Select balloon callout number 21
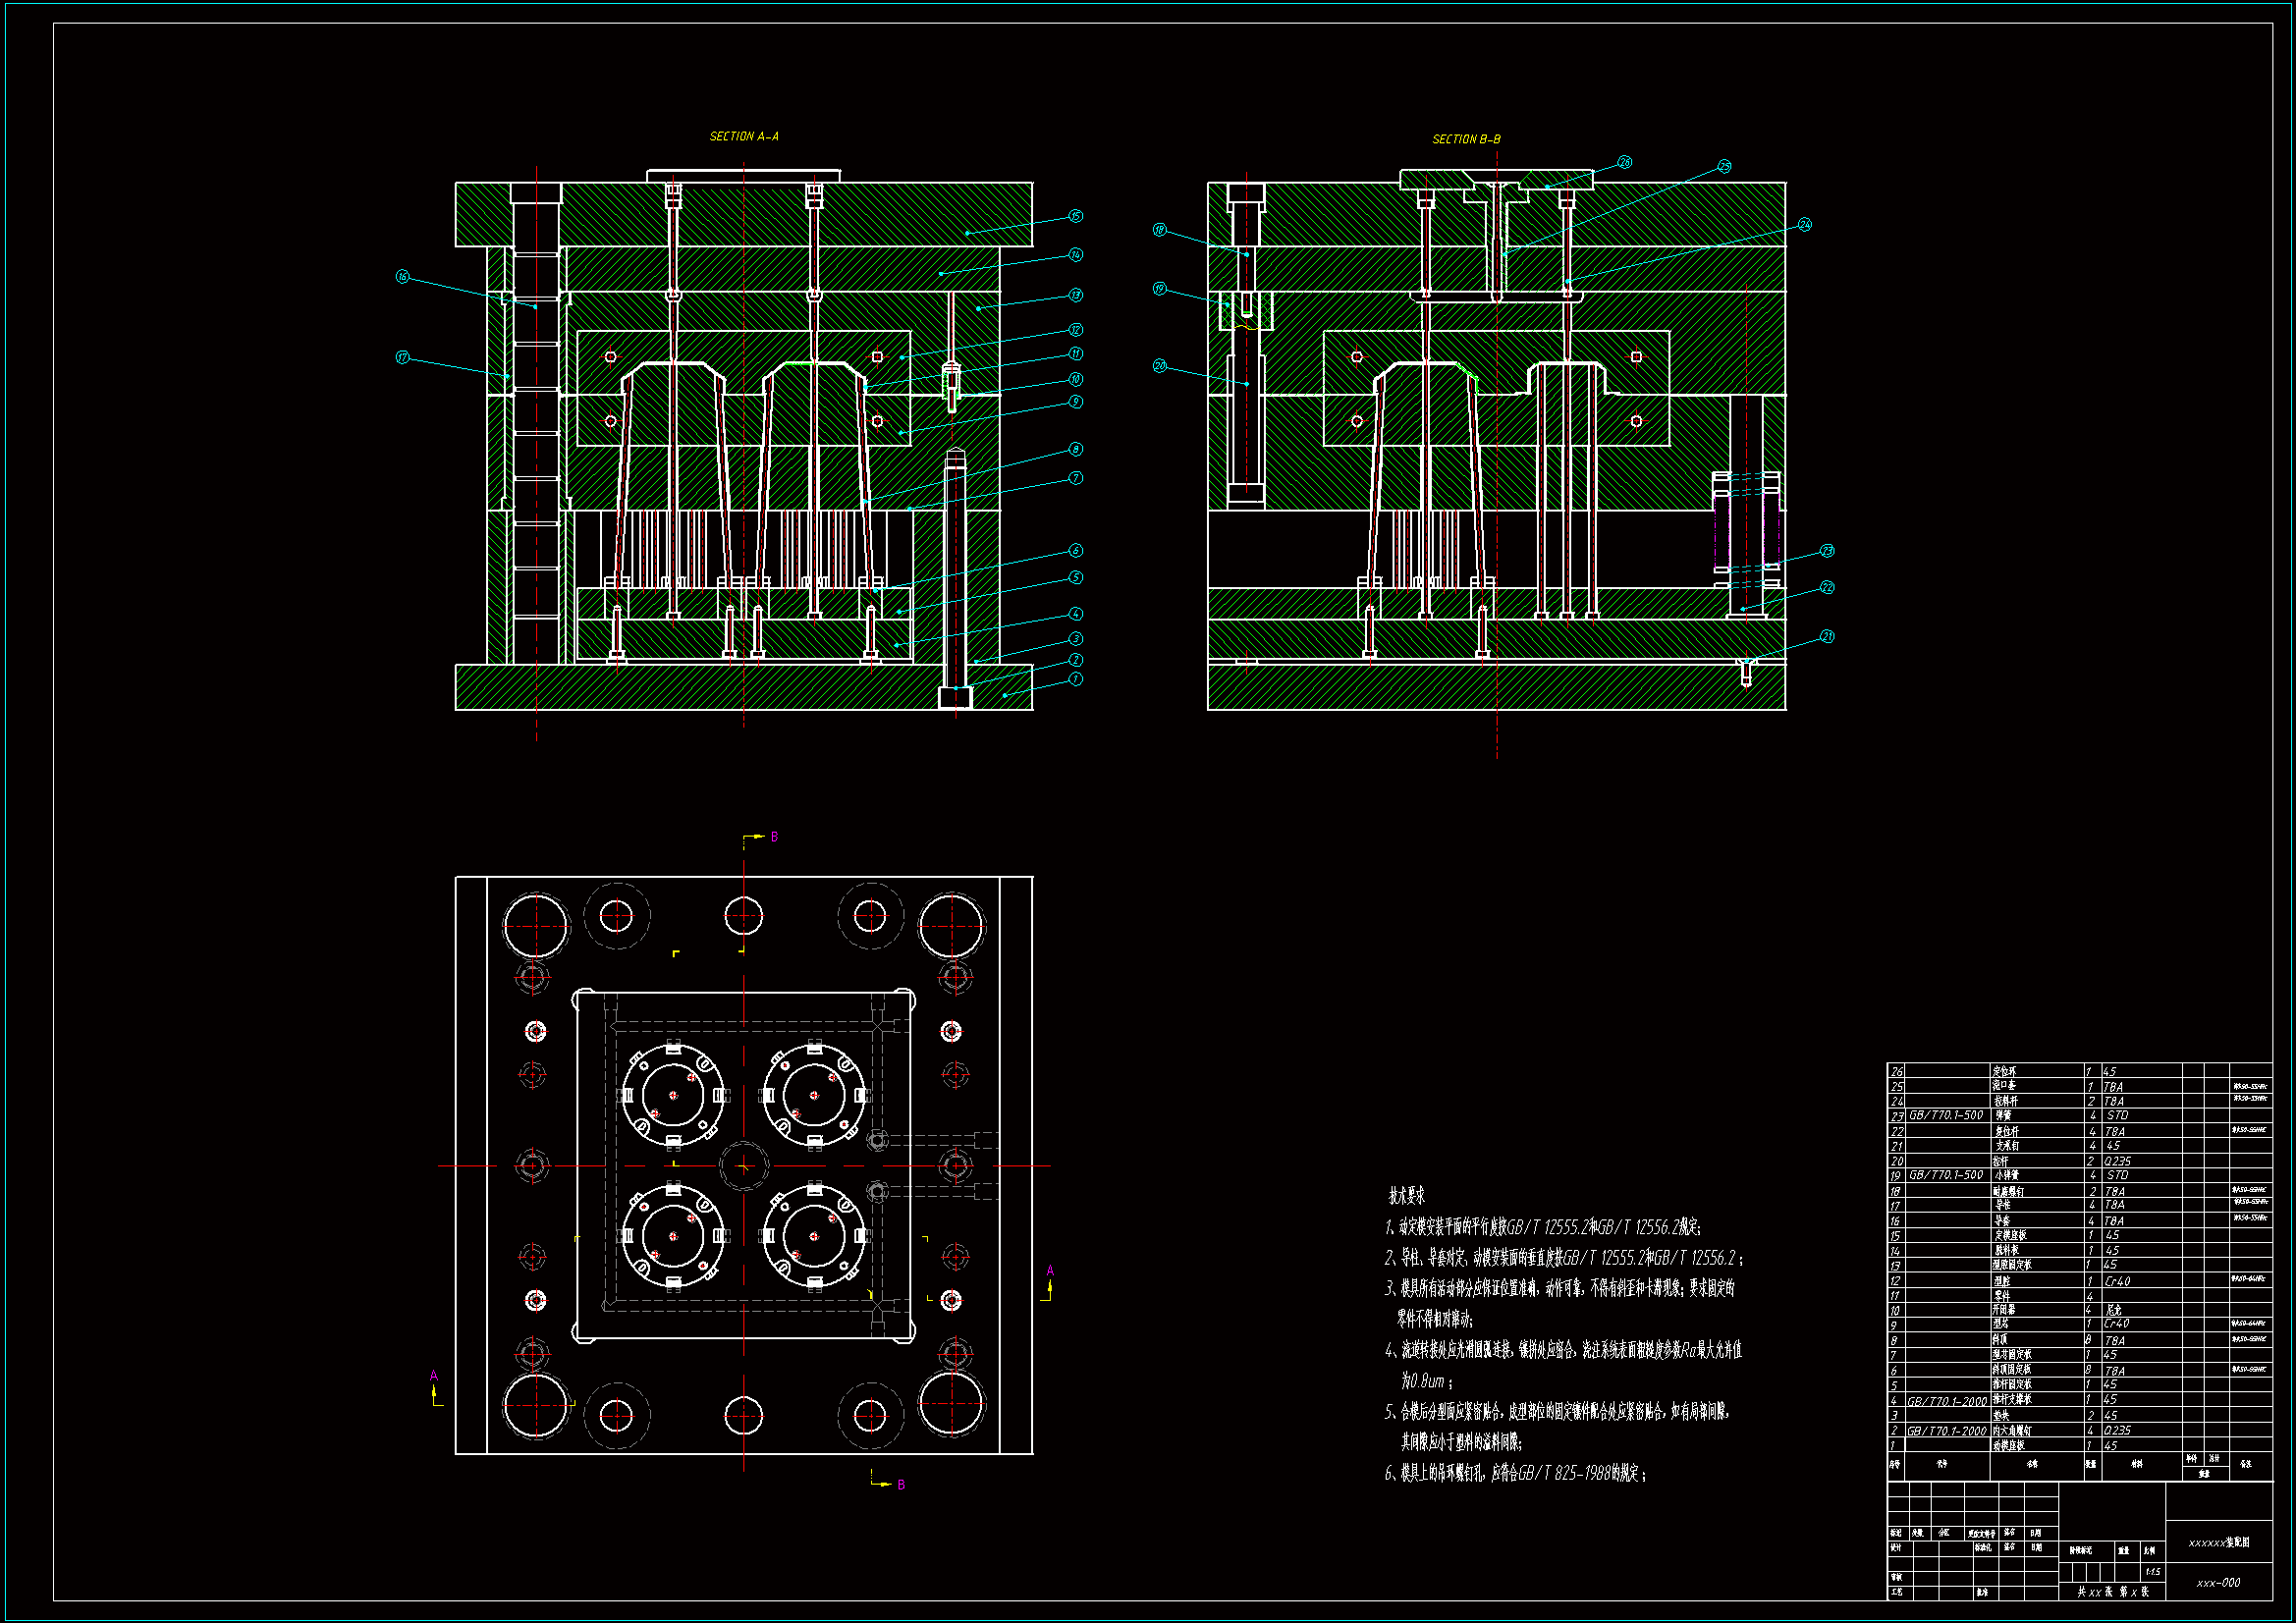The height and width of the screenshot is (1623, 2296). point(1827,636)
